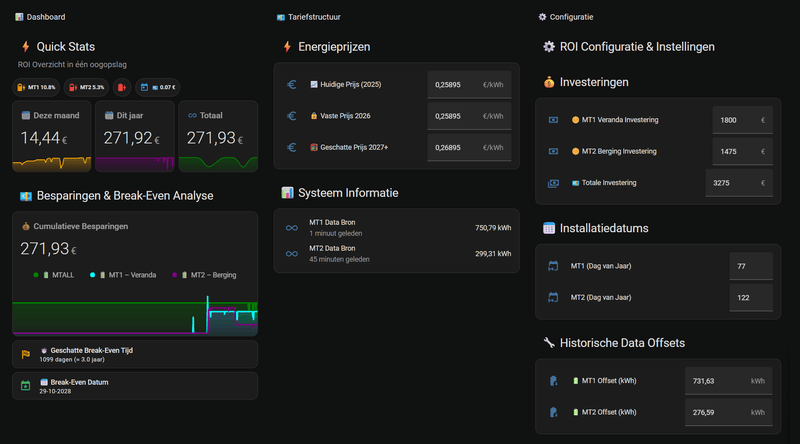Click the infinity icon beside MT1 Data Bron

(x=292, y=228)
